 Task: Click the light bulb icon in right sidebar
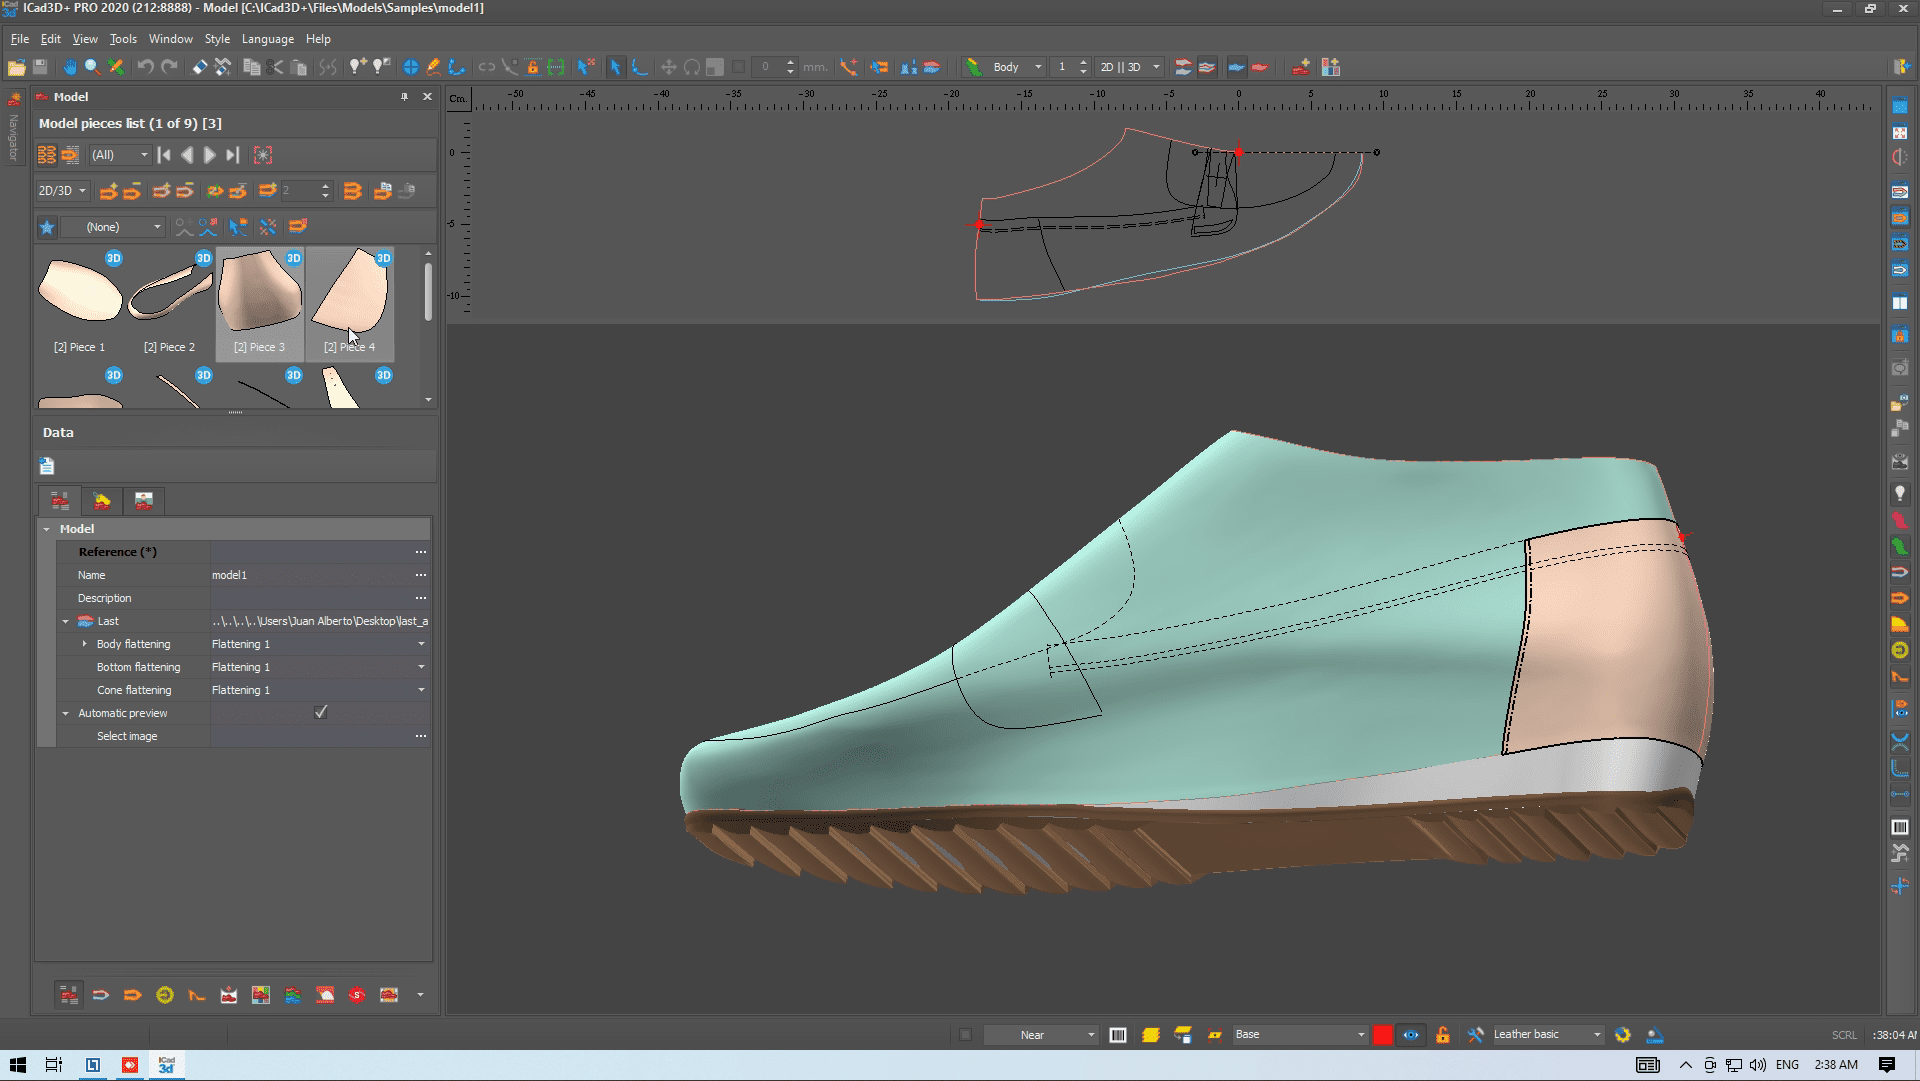point(1900,494)
